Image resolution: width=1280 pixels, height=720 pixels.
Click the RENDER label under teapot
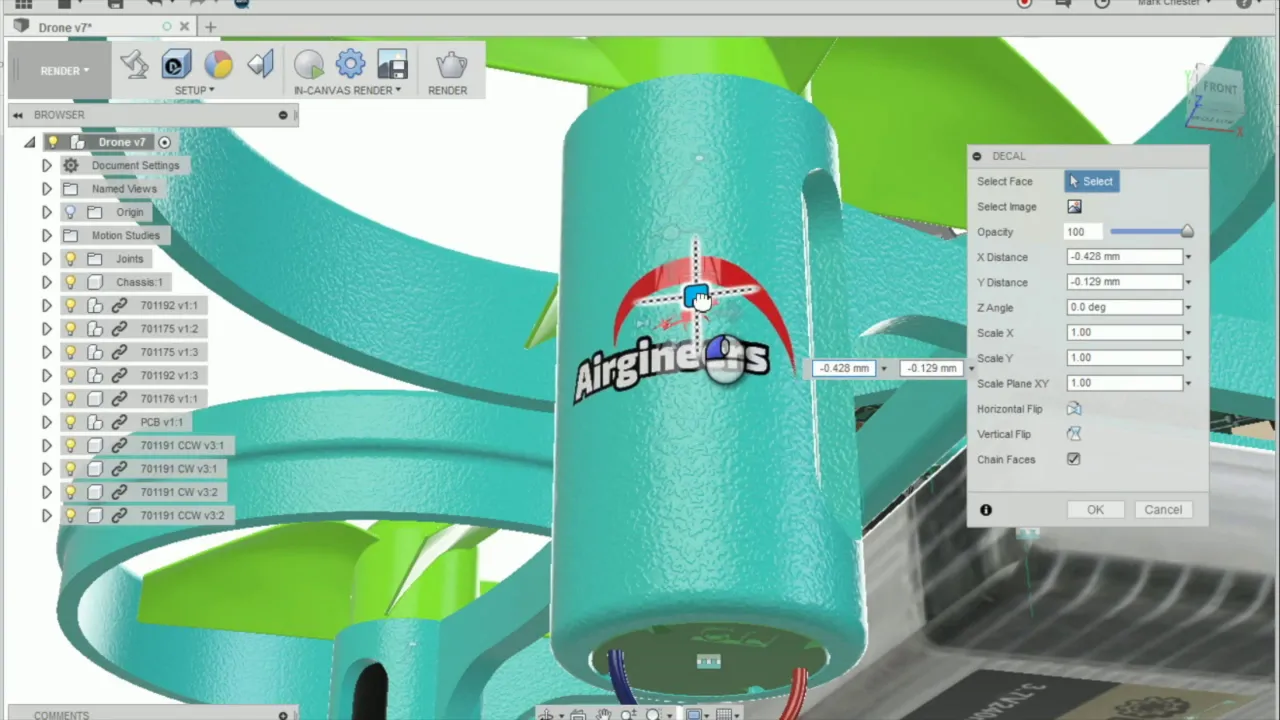[448, 90]
